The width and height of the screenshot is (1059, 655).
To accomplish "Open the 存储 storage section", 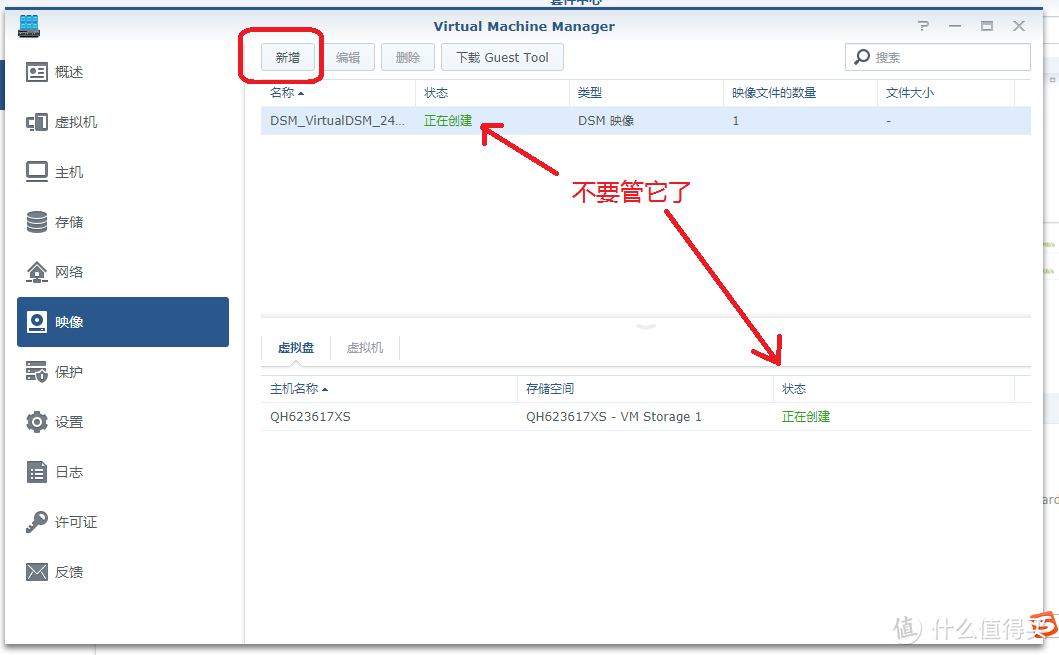I will click(x=122, y=222).
